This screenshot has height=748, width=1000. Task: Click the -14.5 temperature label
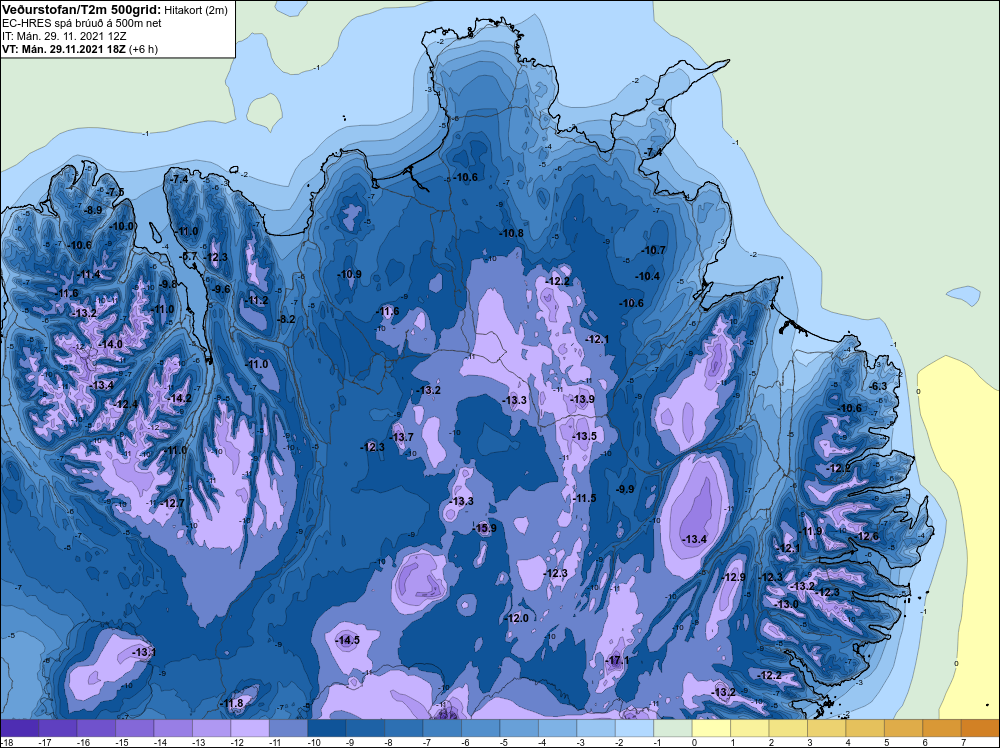coord(348,640)
